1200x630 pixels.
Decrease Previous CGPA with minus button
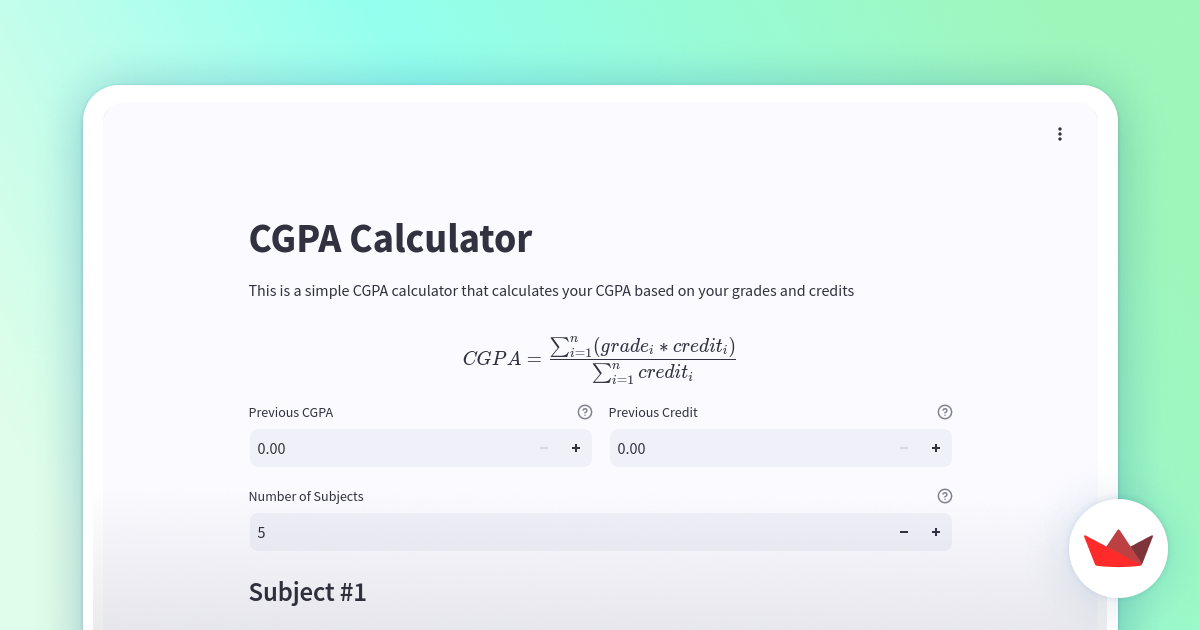point(544,448)
